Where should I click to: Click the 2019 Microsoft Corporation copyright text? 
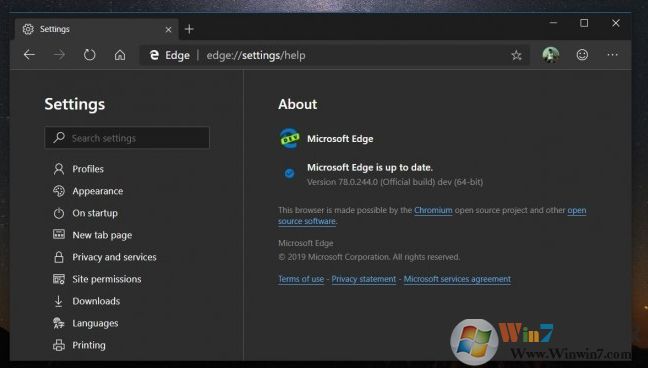tap(369, 257)
